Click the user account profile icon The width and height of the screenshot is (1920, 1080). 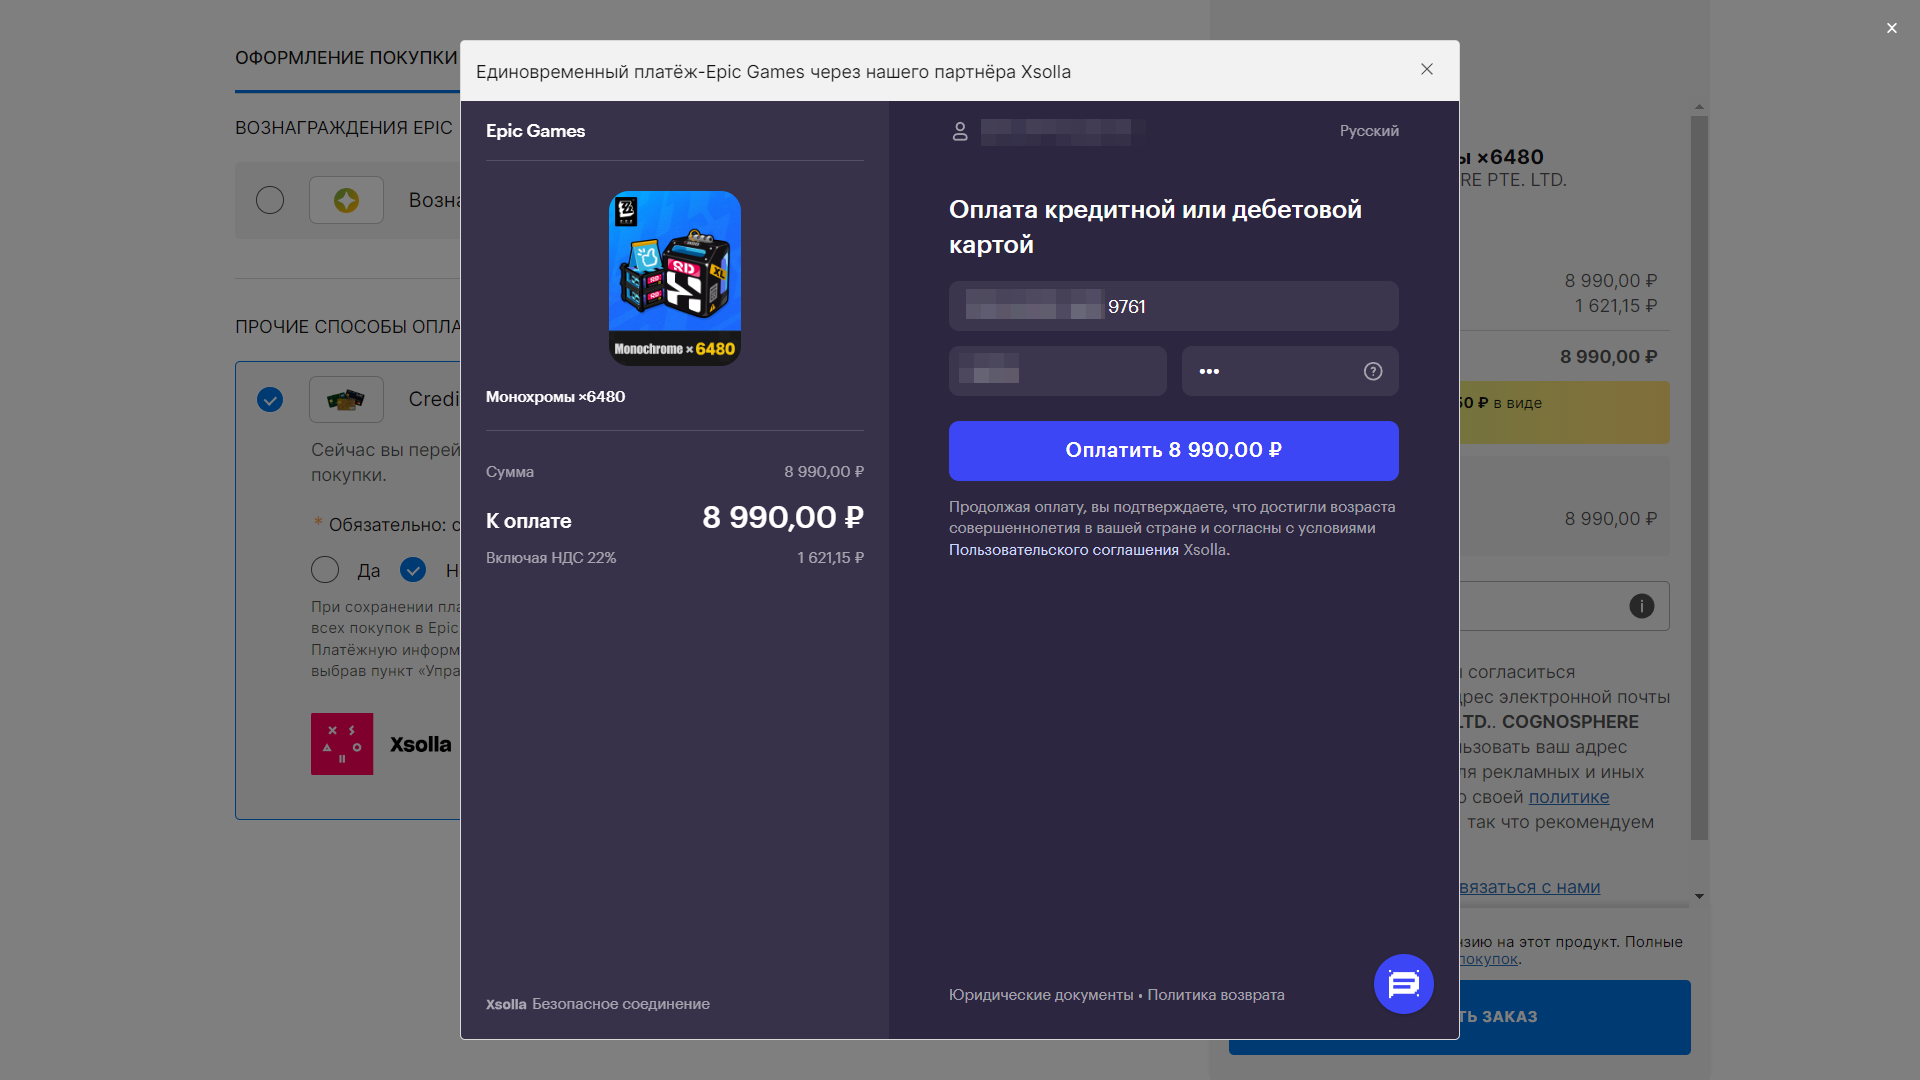click(960, 131)
